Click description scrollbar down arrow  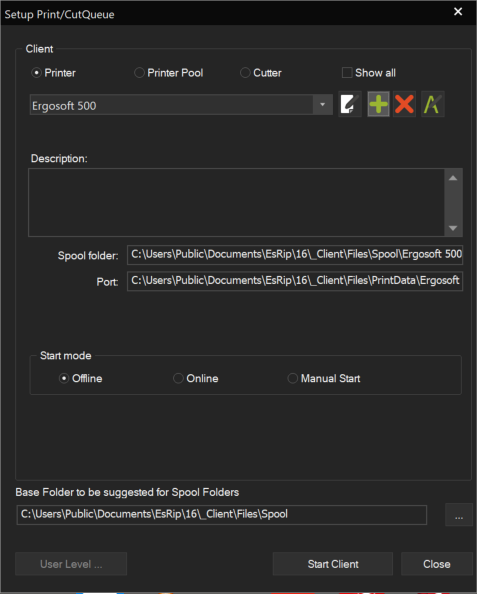[x=453, y=228]
